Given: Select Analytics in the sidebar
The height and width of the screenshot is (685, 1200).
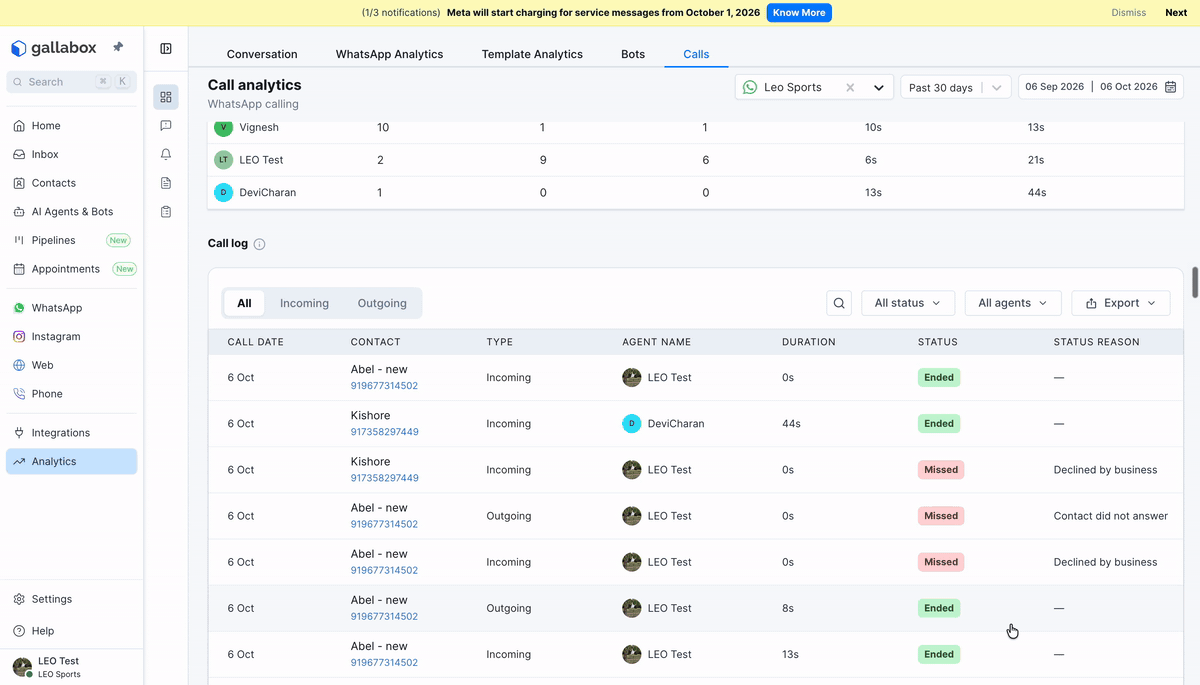Looking at the screenshot, I should click(x=71, y=461).
